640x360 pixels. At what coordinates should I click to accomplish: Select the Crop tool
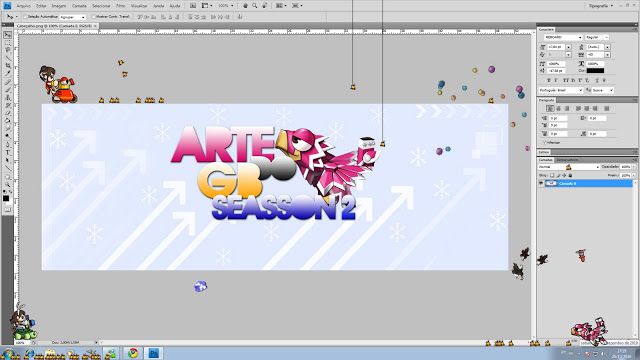point(8,66)
